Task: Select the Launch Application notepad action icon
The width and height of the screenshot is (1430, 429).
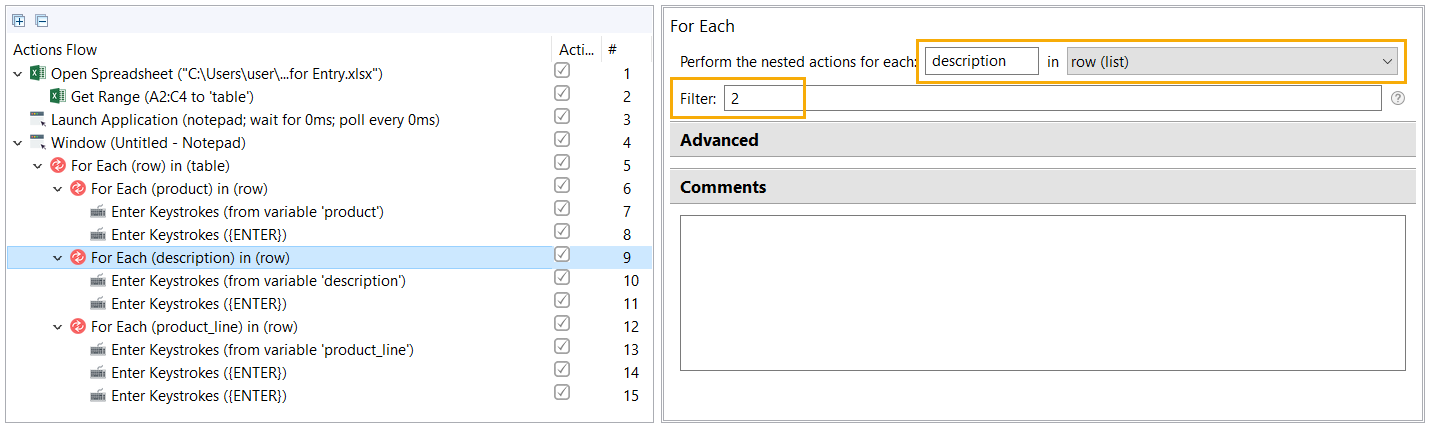Action: click(38, 120)
